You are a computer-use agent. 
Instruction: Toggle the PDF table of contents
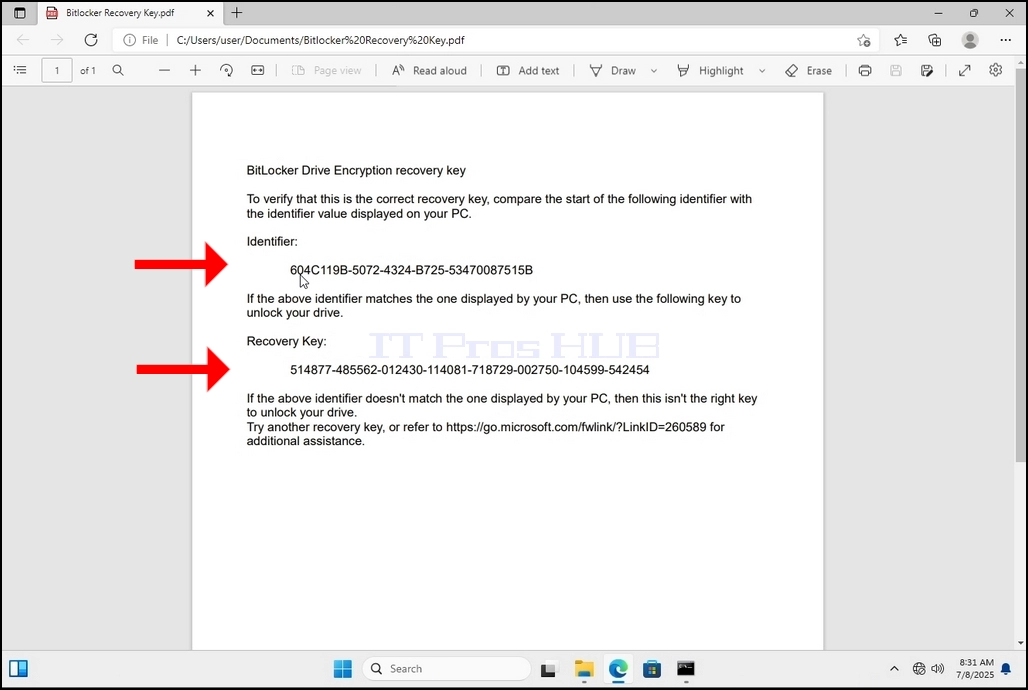click(20, 70)
